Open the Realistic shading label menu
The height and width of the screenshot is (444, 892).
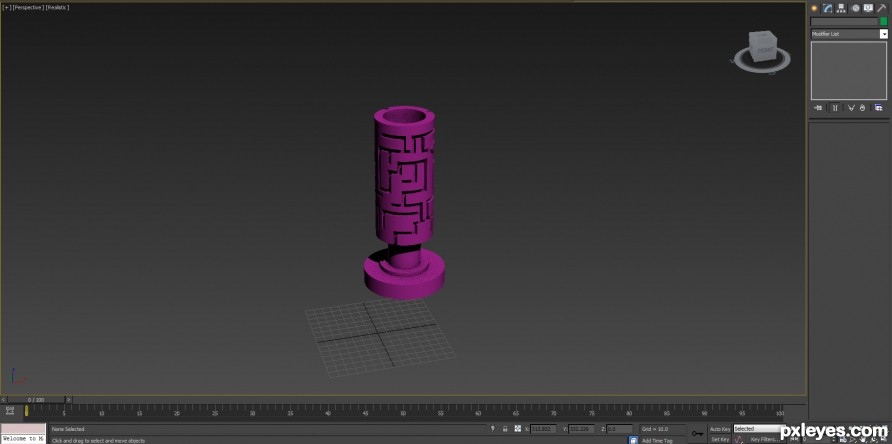[57, 7]
